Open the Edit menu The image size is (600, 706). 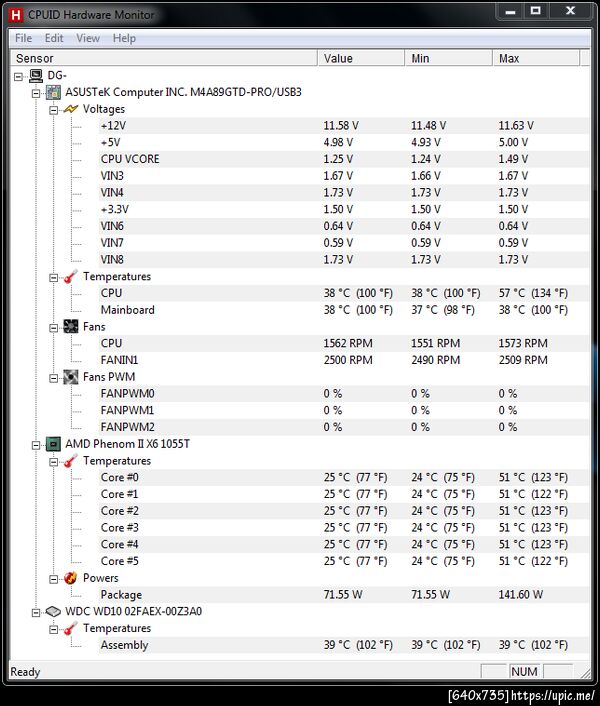coord(54,38)
